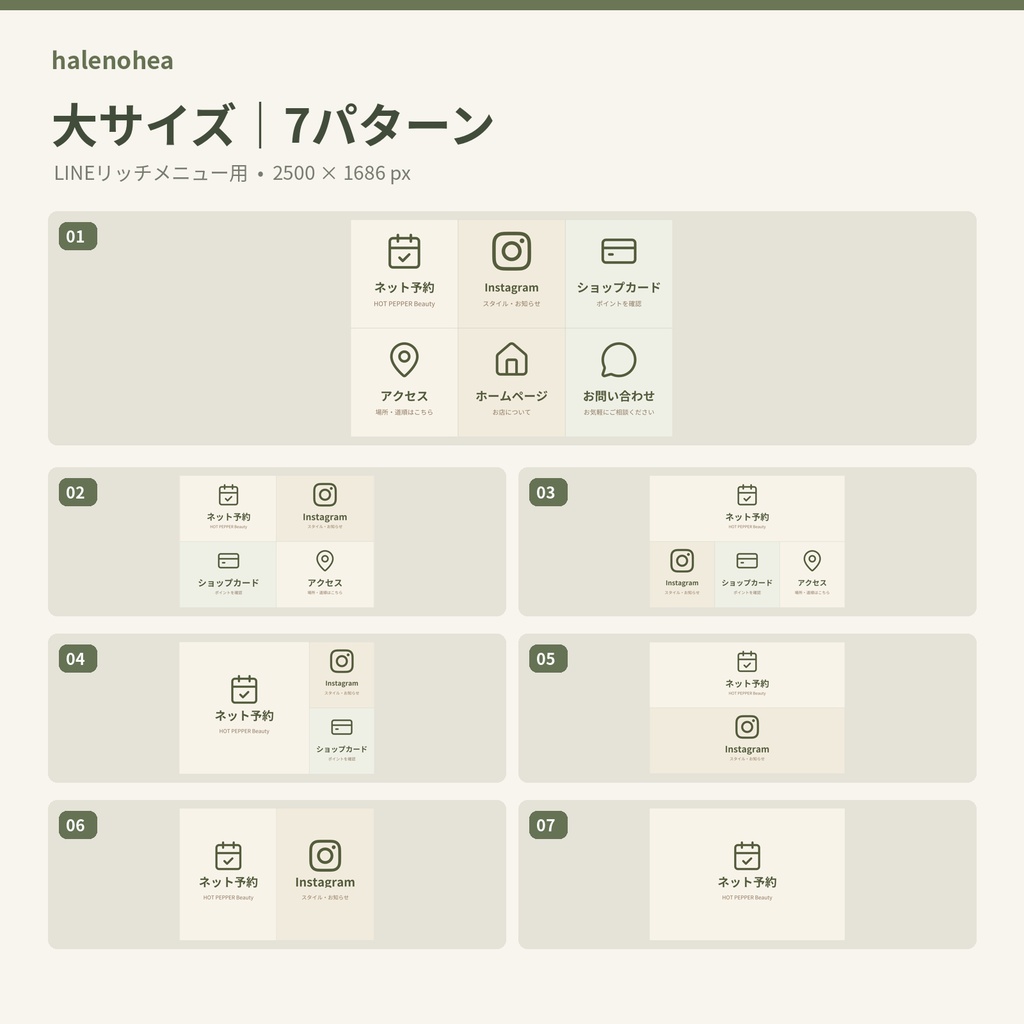Click the card icon in pattern 04
The image size is (1024, 1024).
coord(342,727)
